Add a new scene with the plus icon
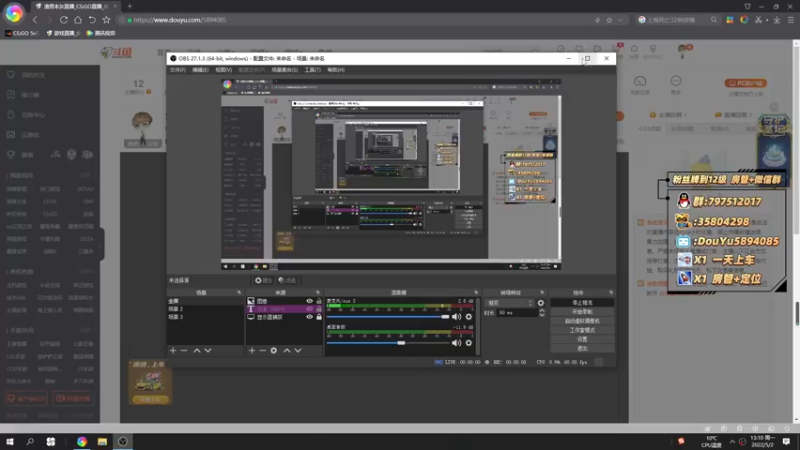The image size is (800, 450). (x=173, y=351)
